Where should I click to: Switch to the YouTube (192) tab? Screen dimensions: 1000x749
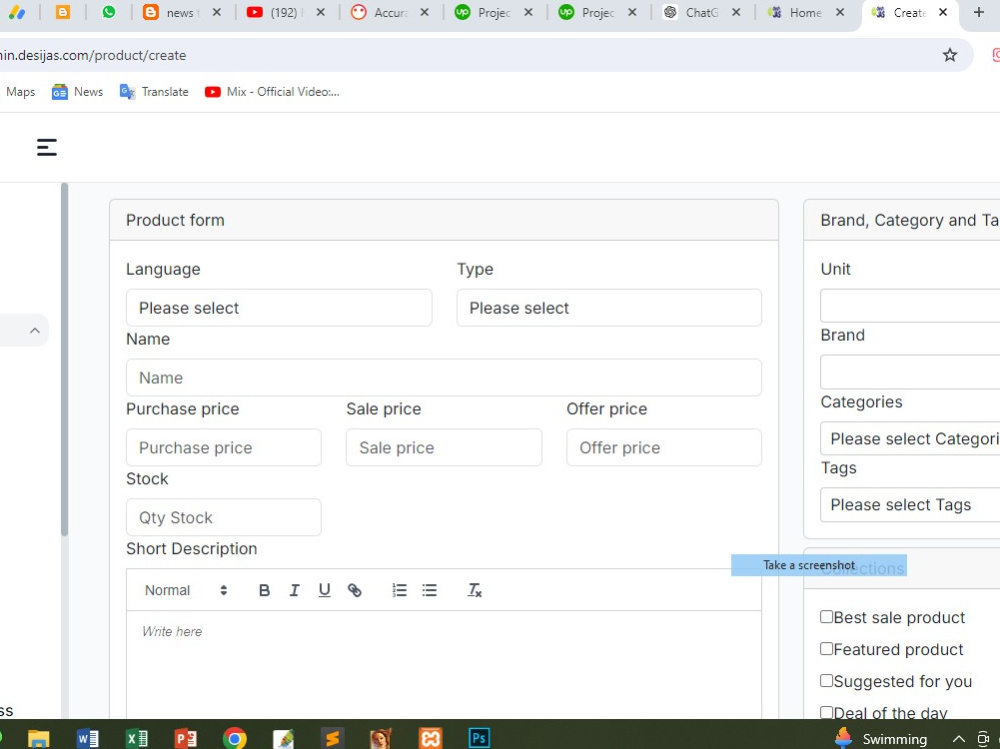click(x=283, y=12)
